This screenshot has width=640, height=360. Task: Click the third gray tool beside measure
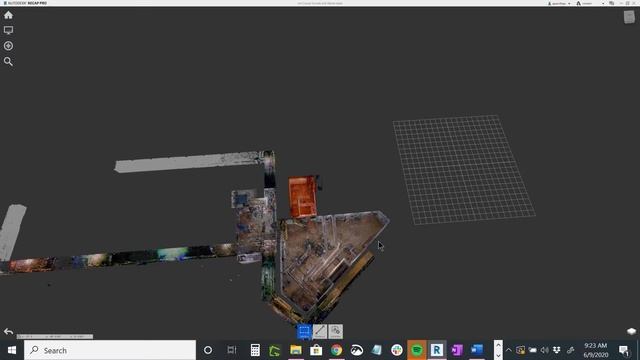click(x=336, y=332)
